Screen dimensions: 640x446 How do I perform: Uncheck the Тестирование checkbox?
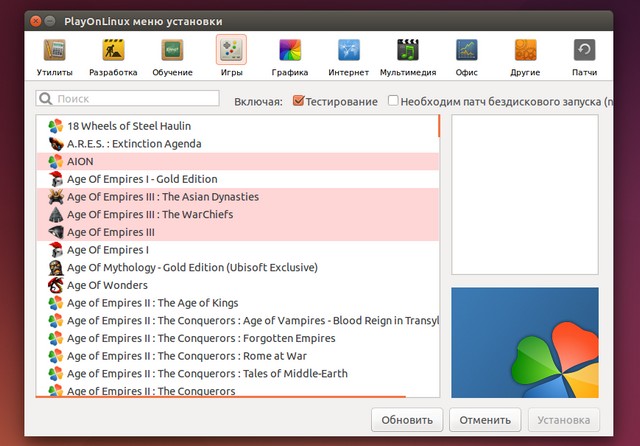click(298, 100)
